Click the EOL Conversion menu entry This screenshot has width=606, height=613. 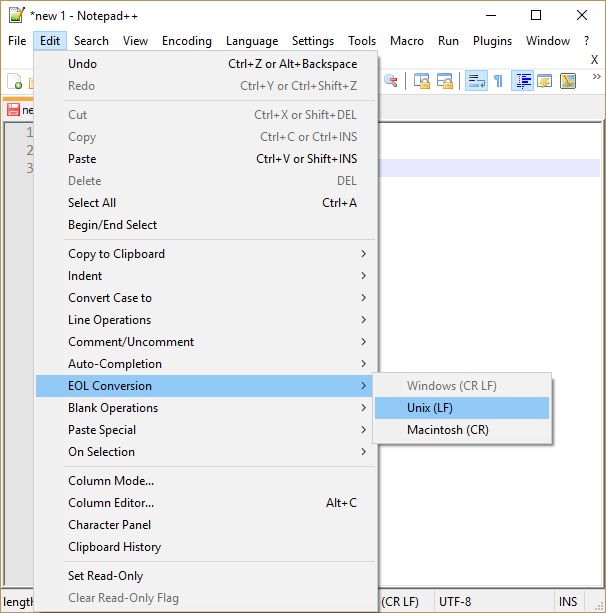point(206,386)
